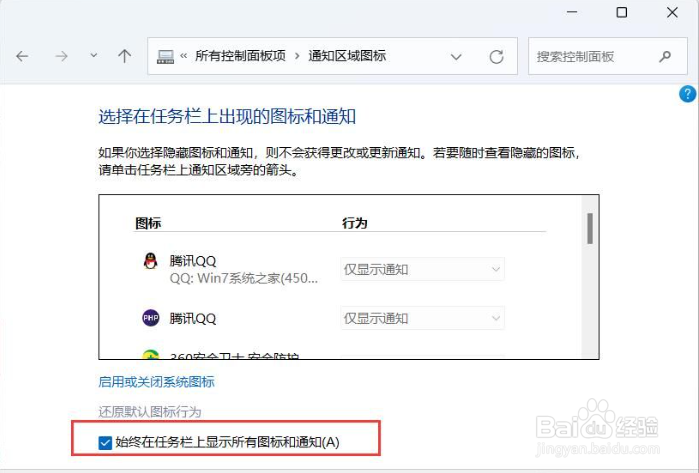
Task: Open recent locations chevron
Action: [94, 56]
